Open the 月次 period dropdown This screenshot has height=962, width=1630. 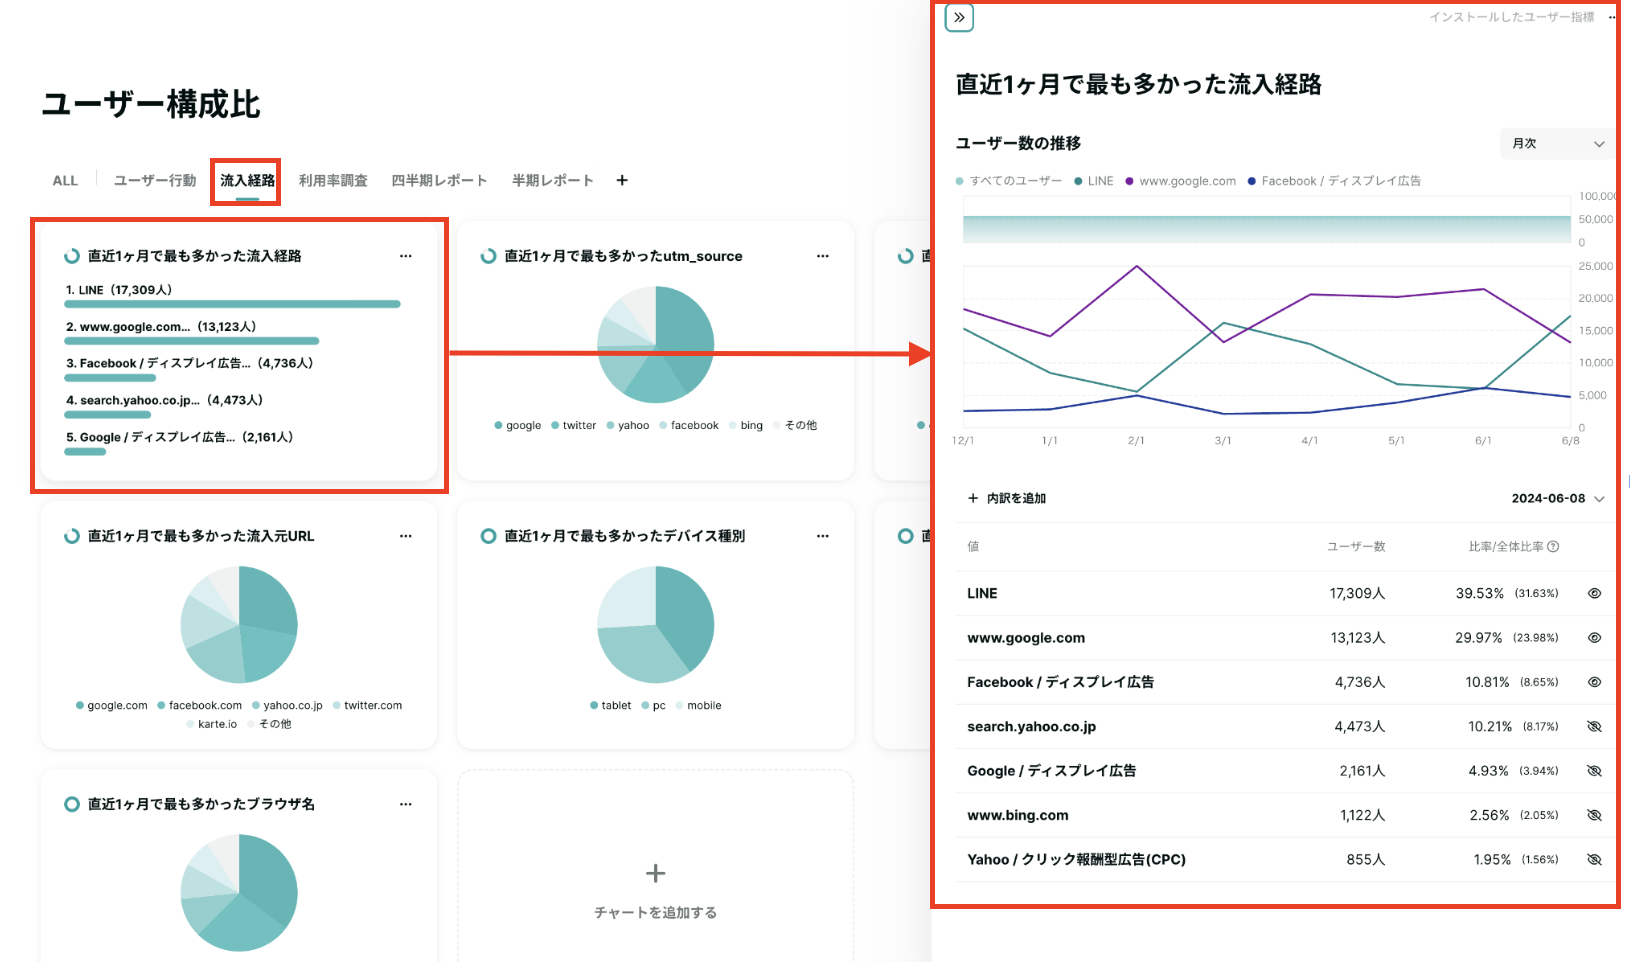(x=1557, y=144)
